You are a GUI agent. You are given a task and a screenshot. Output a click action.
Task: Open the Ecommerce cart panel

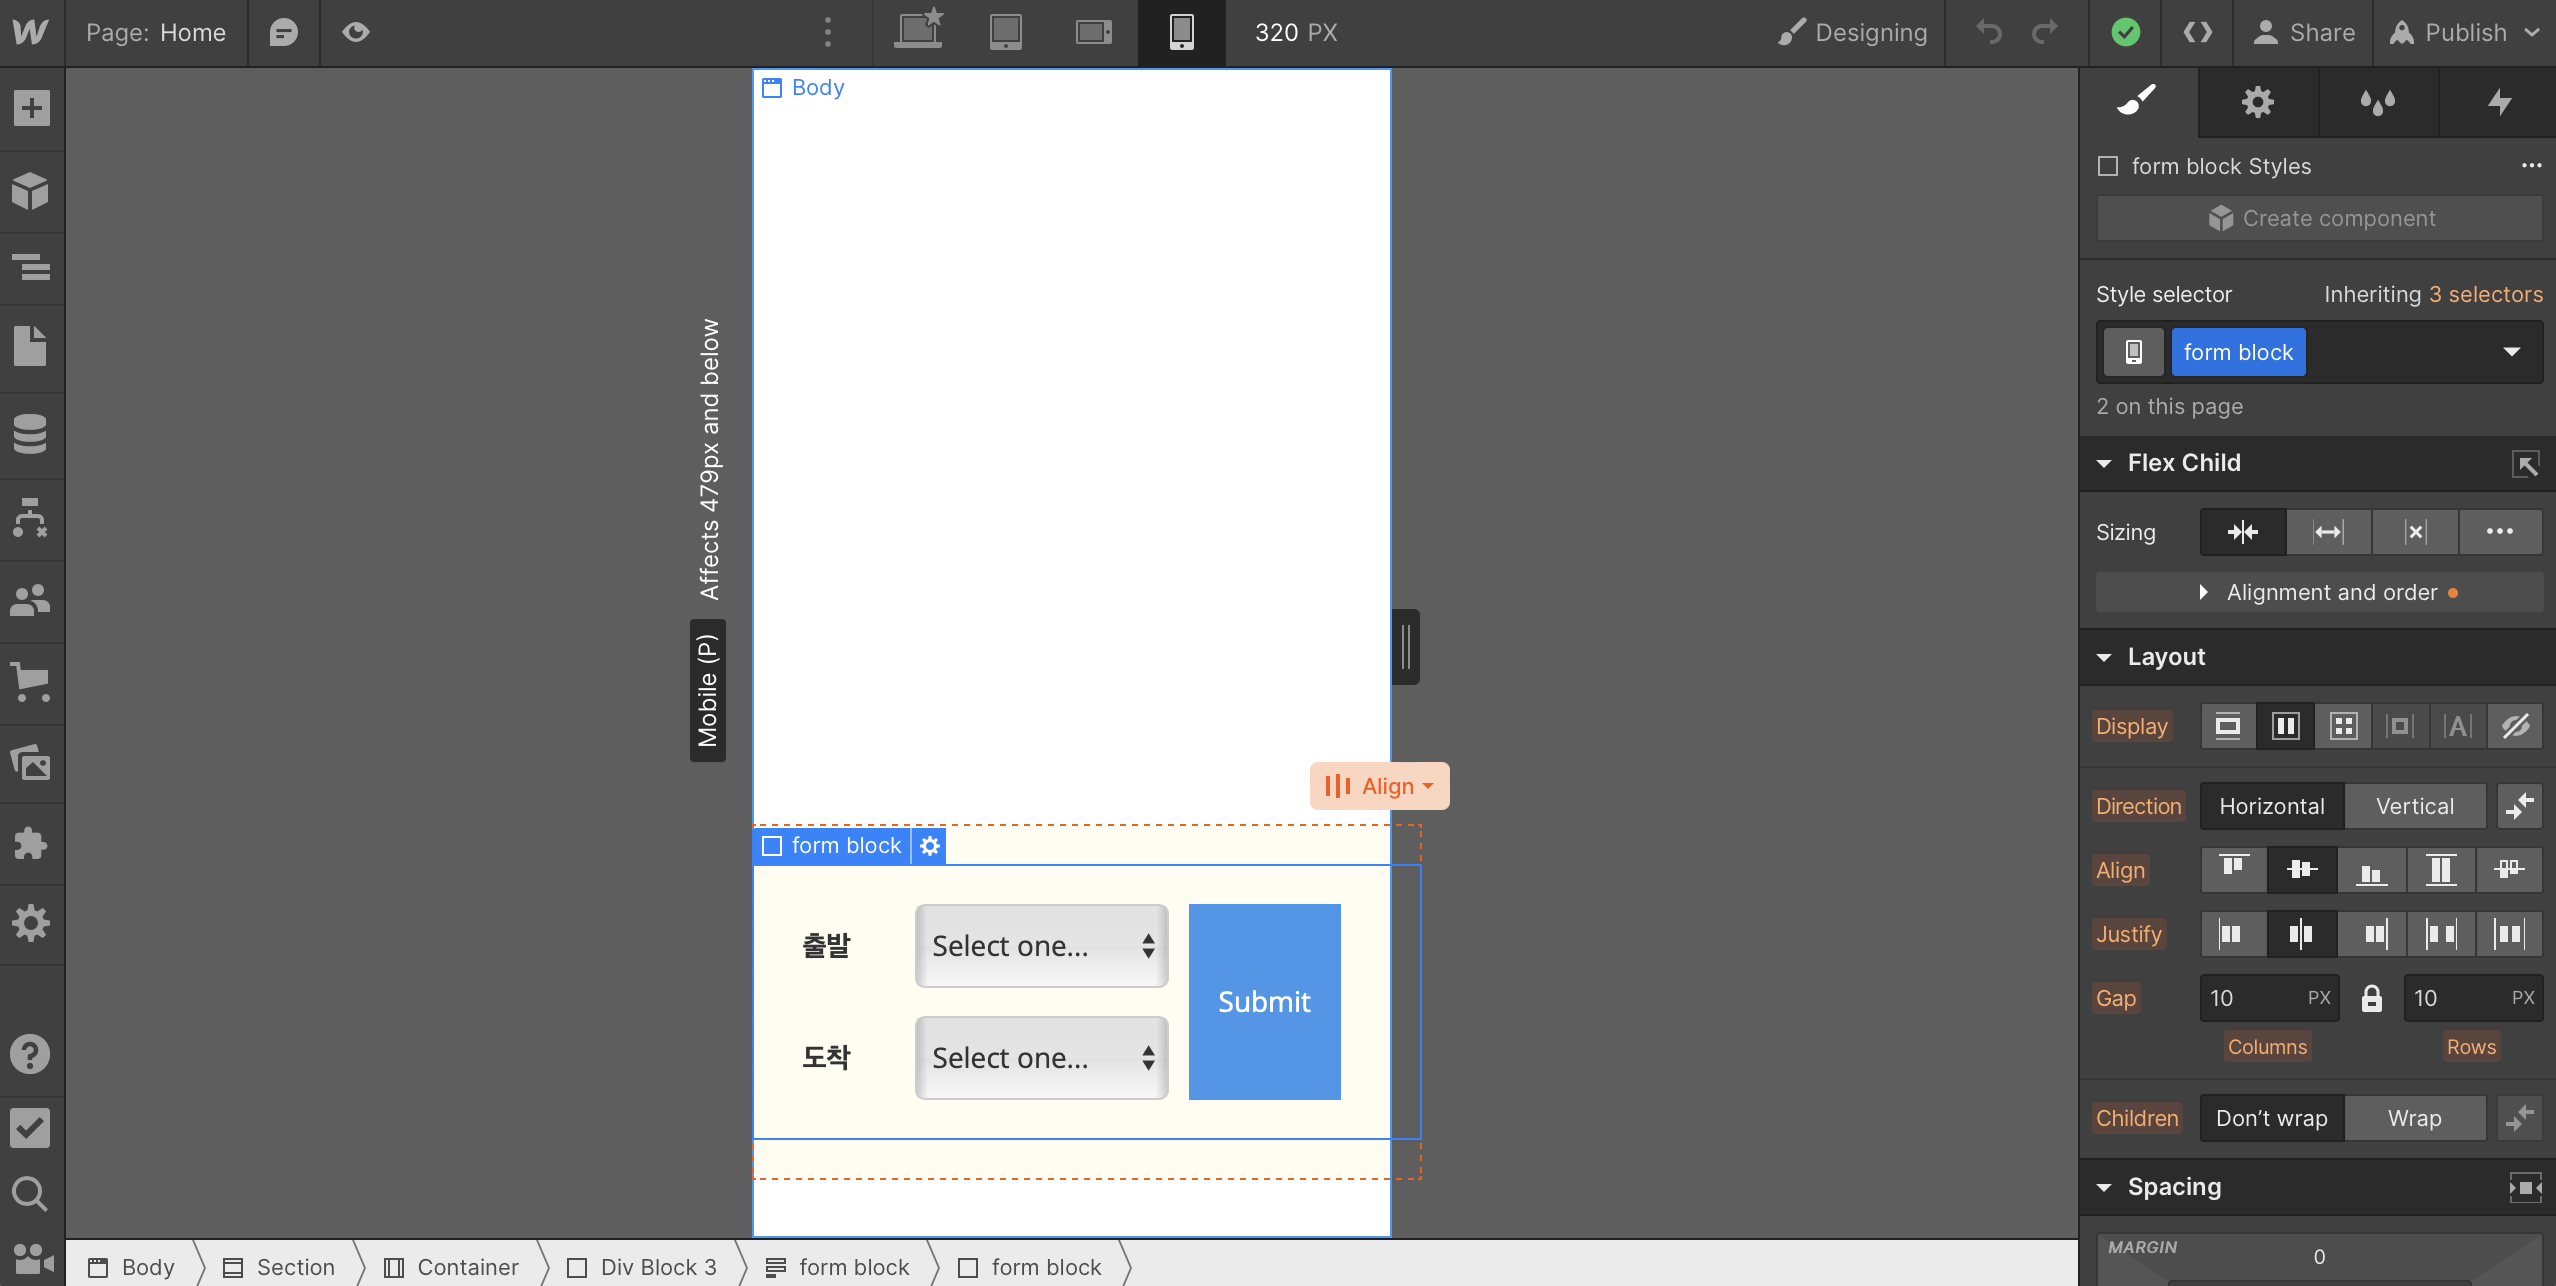[x=31, y=682]
